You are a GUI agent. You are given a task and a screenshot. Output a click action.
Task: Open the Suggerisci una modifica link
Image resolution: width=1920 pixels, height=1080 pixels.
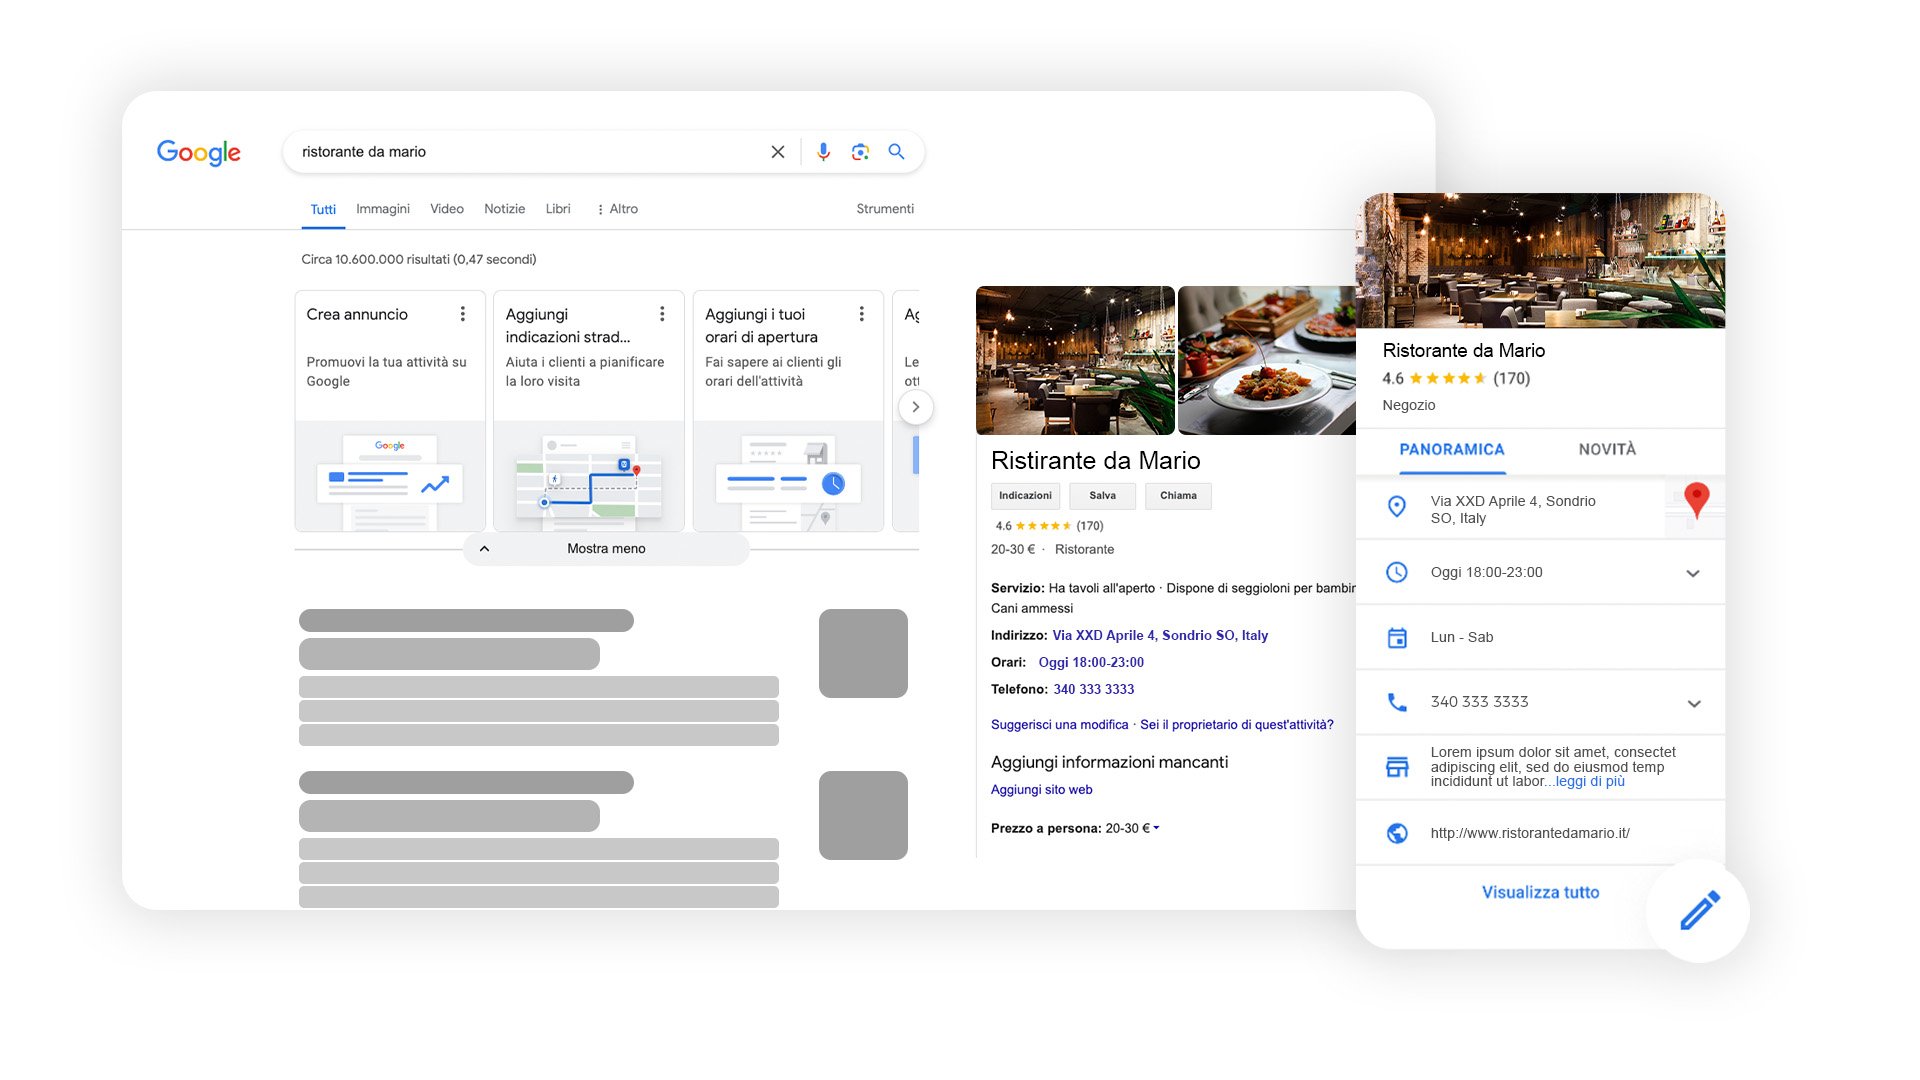(x=1057, y=724)
